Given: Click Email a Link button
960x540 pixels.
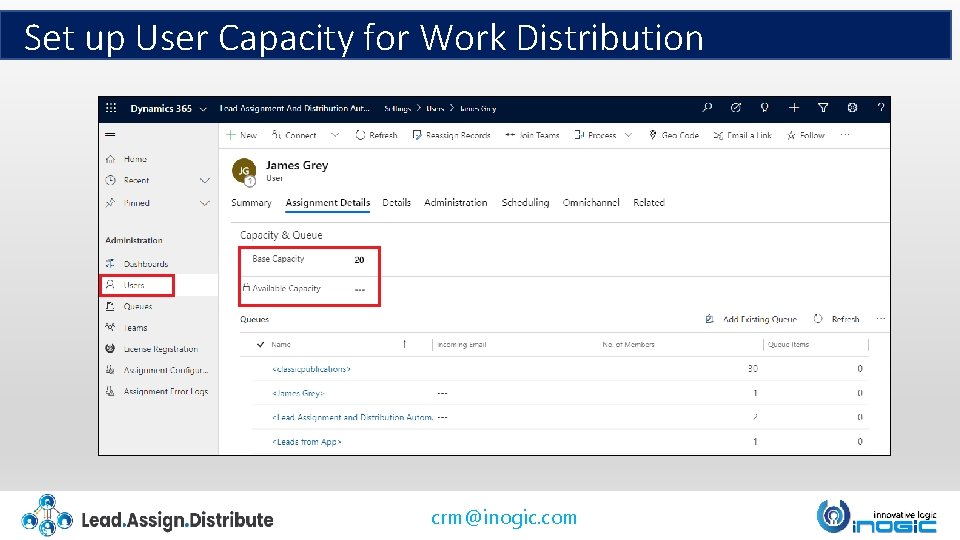Looking at the screenshot, I should tap(743, 135).
